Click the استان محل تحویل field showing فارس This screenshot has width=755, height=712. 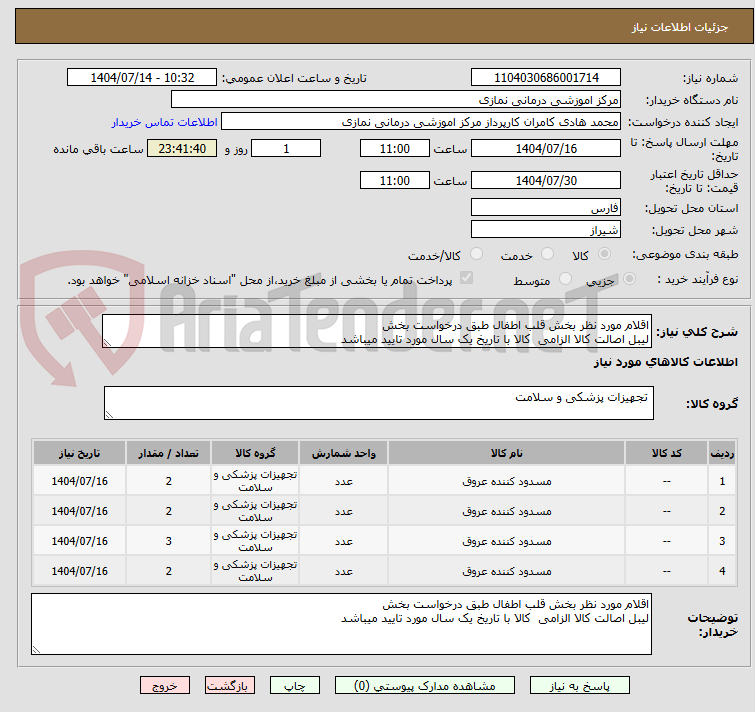point(545,208)
